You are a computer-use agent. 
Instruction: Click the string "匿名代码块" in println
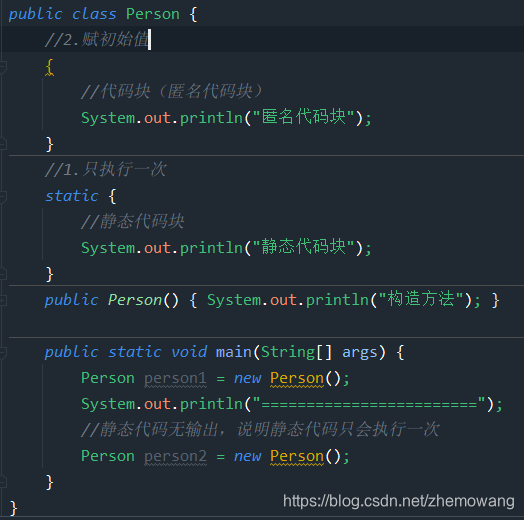303,117
